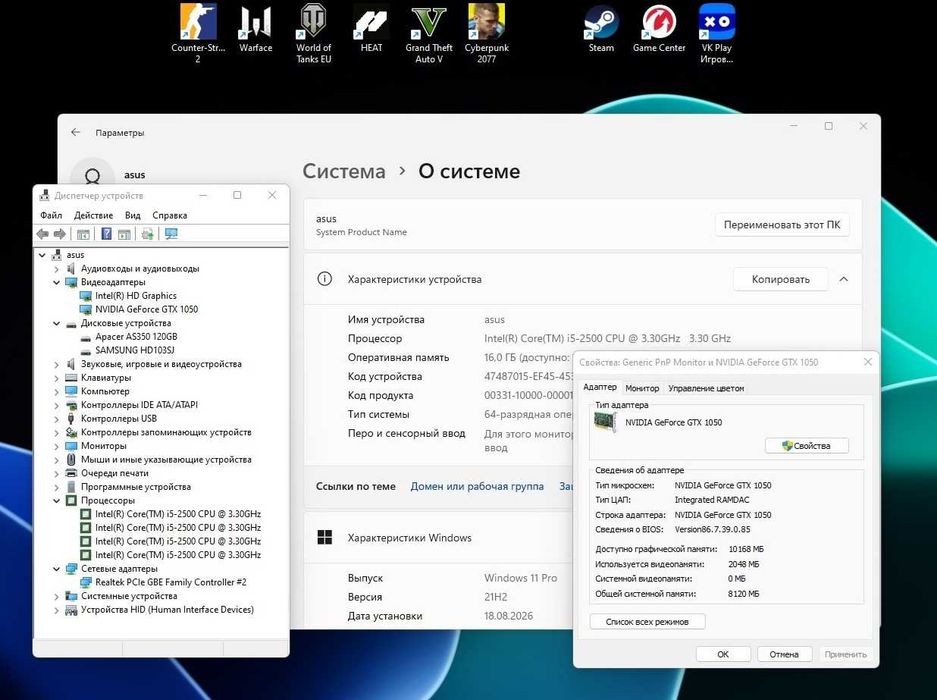937x700 pixels.
Task: Collapse the asus root node
Action: coord(42,255)
